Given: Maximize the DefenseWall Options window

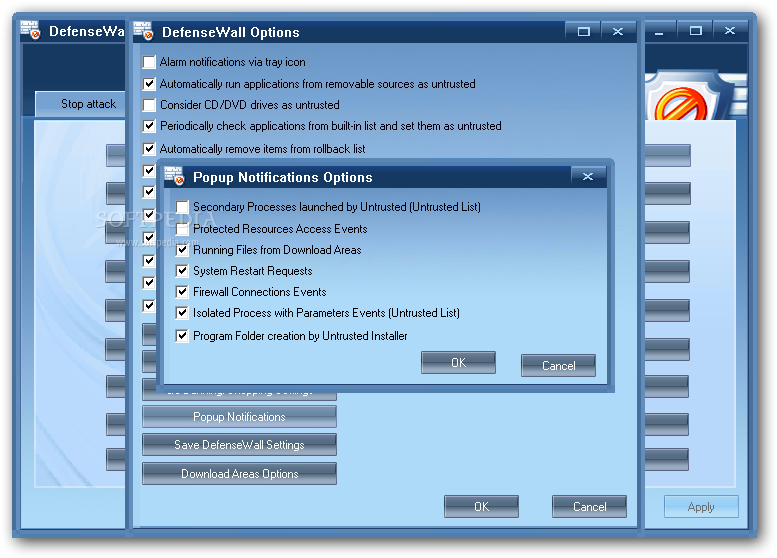Looking at the screenshot, I should click(x=584, y=32).
